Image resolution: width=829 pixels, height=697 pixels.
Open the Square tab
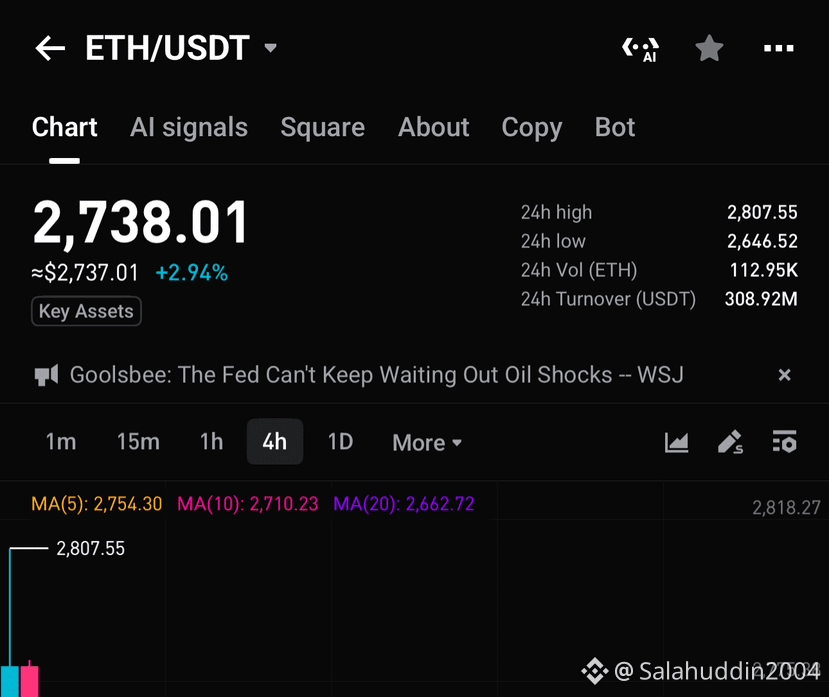tap(323, 127)
